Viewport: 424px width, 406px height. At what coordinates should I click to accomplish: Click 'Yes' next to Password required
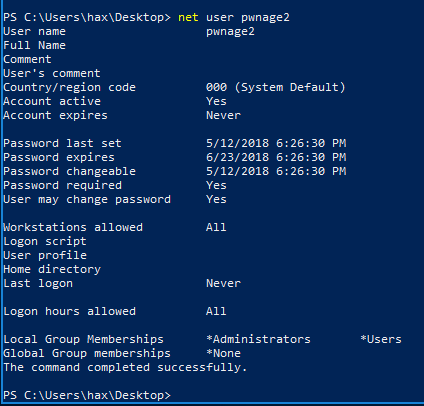point(216,185)
